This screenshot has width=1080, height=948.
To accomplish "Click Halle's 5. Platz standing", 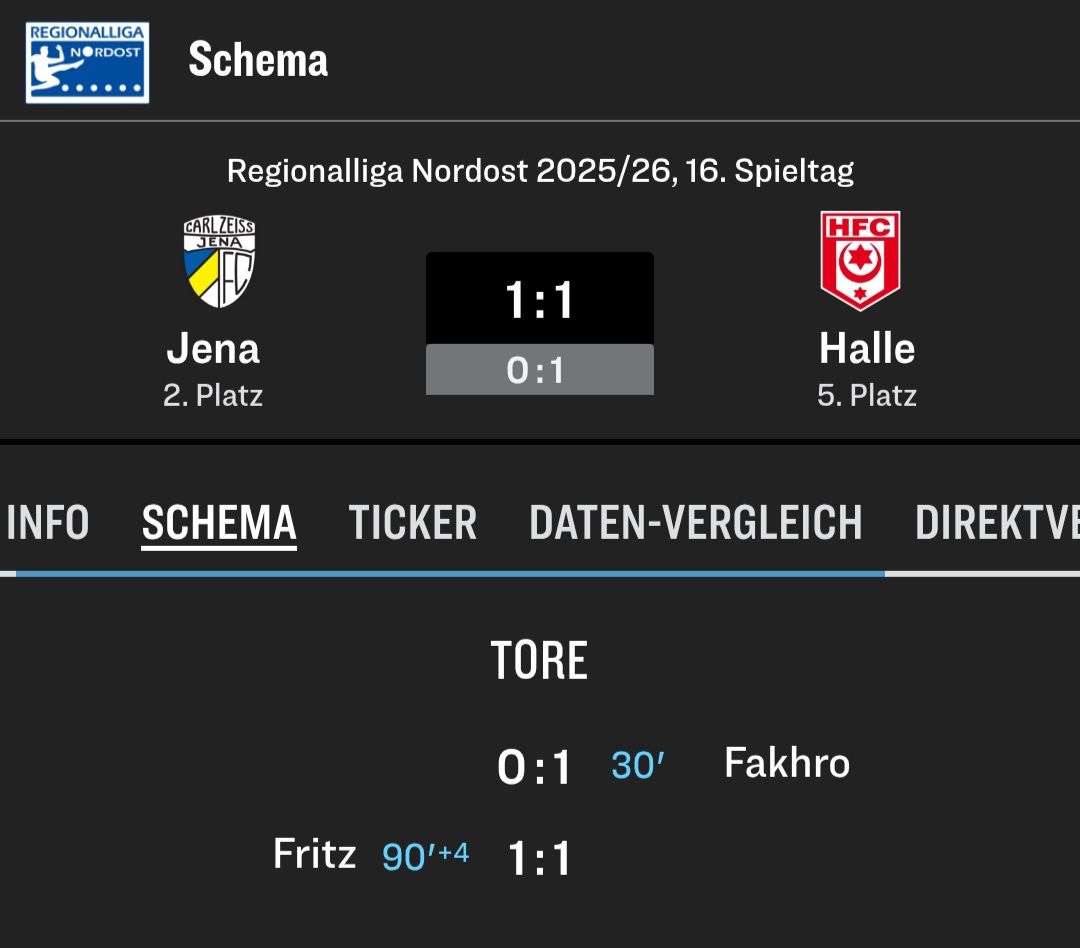I will pos(867,395).
